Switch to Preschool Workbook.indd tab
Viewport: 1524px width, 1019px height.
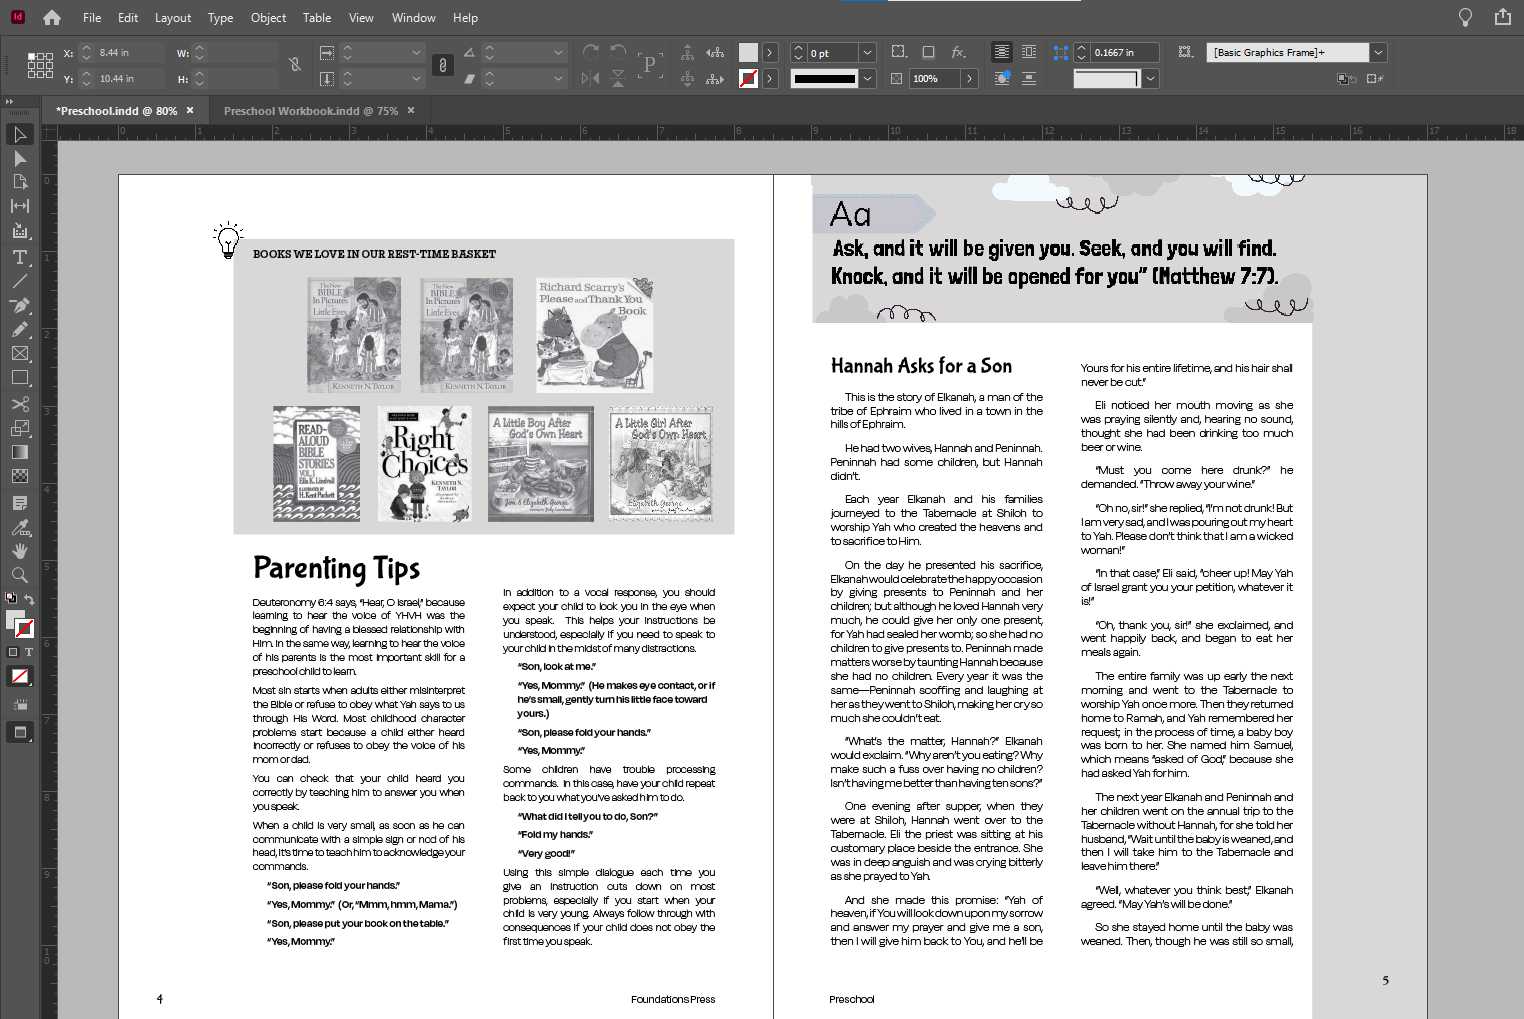click(x=310, y=111)
